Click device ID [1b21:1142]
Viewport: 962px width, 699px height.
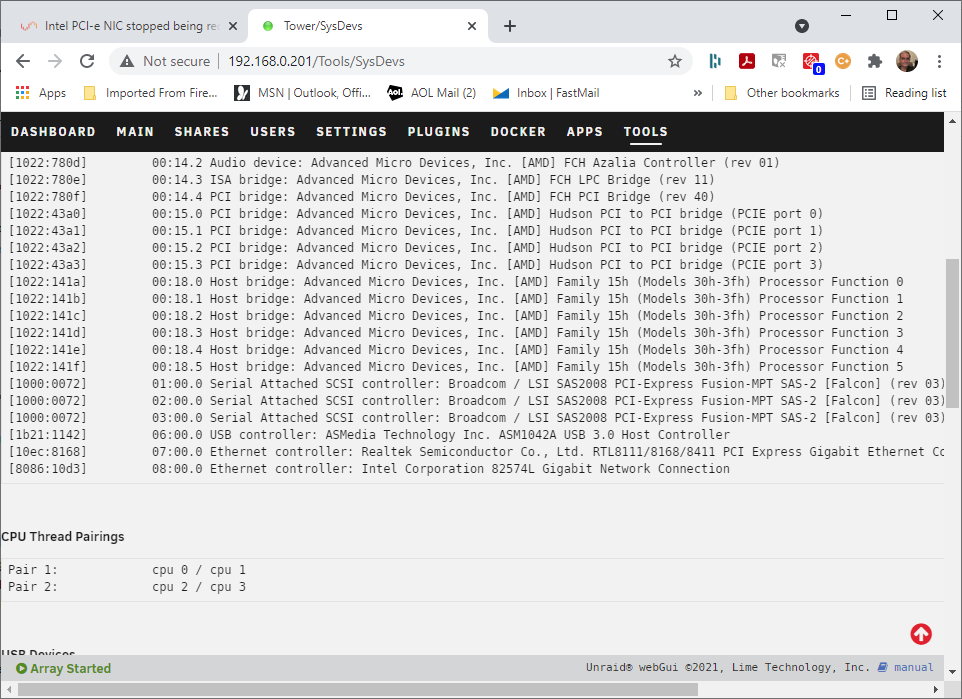tap(48, 434)
